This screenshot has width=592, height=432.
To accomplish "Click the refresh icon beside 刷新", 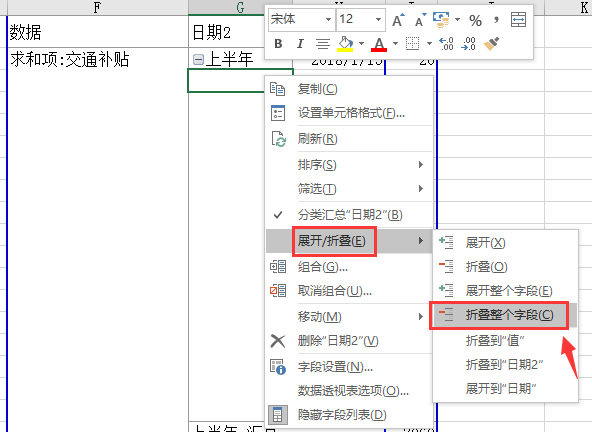I will coord(279,139).
